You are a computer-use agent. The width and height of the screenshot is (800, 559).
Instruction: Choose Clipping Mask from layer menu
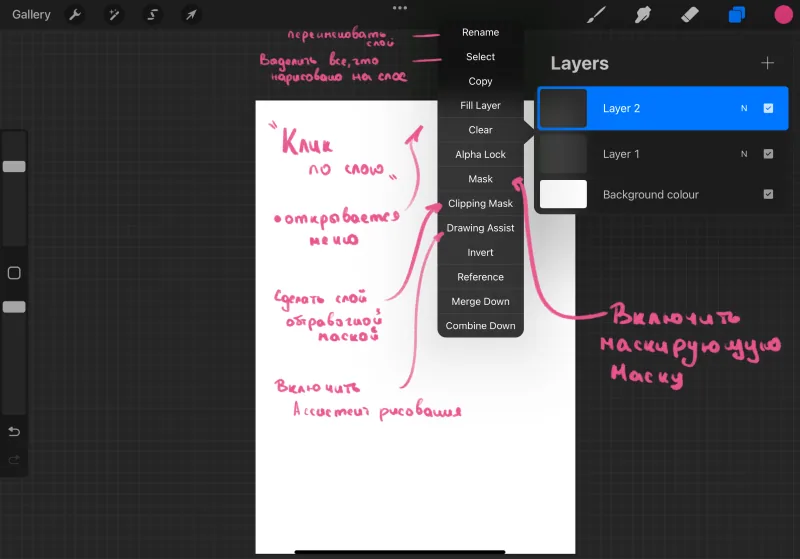click(x=480, y=204)
